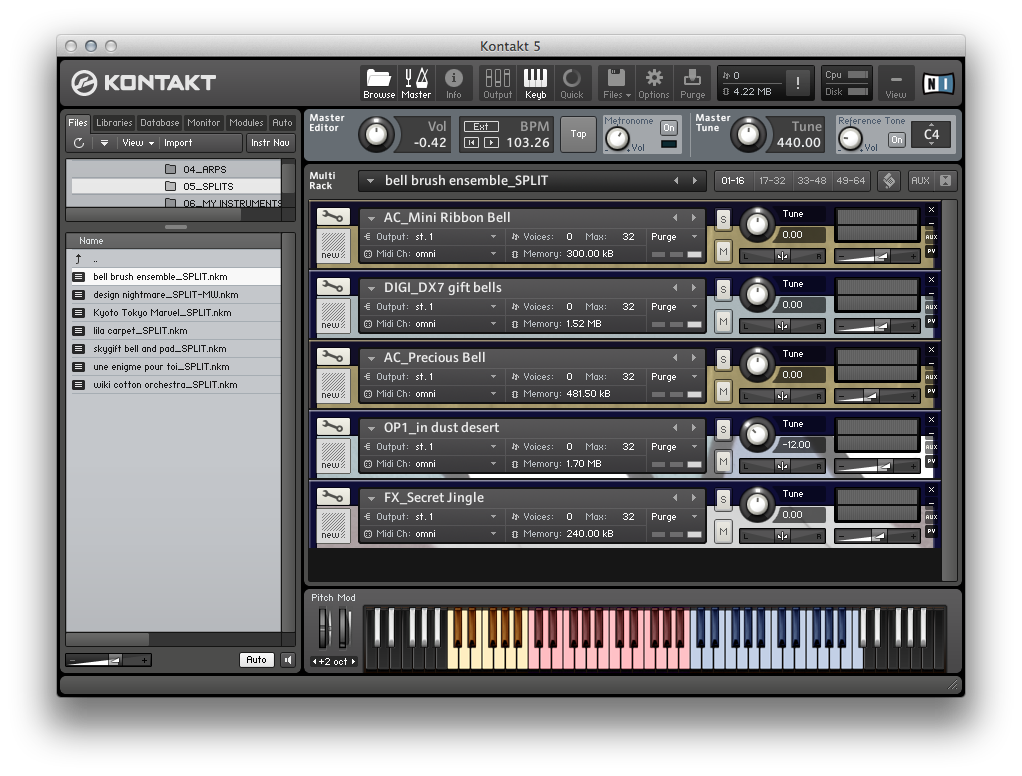Open FX_Secret Jingle Output dropdown
The height and width of the screenshot is (776, 1022).
click(493, 516)
